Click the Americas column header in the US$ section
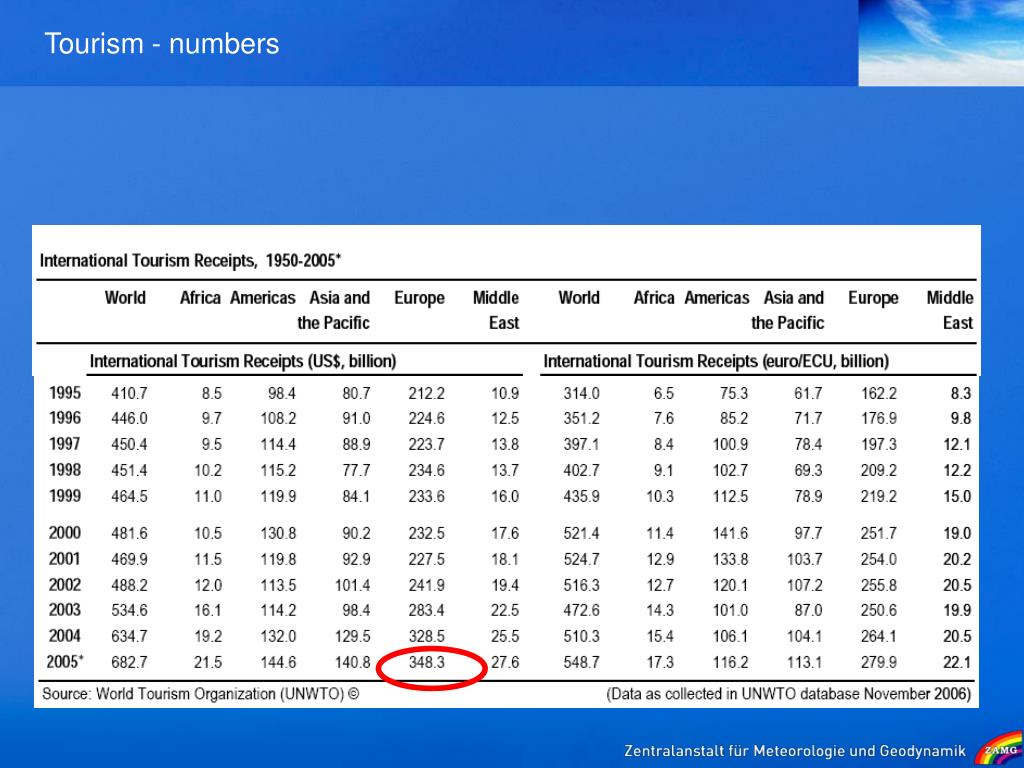The image size is (1024, 768). pos(263,298)
